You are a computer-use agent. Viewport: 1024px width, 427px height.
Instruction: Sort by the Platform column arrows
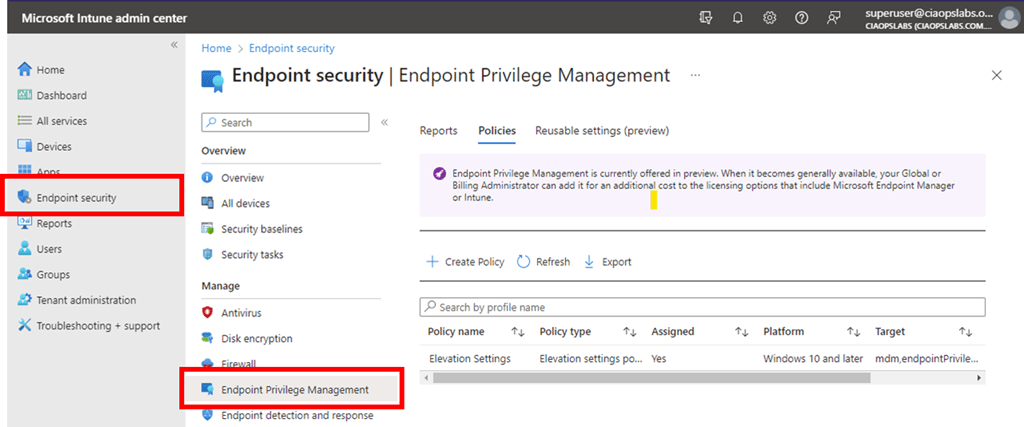coord(853,332)
